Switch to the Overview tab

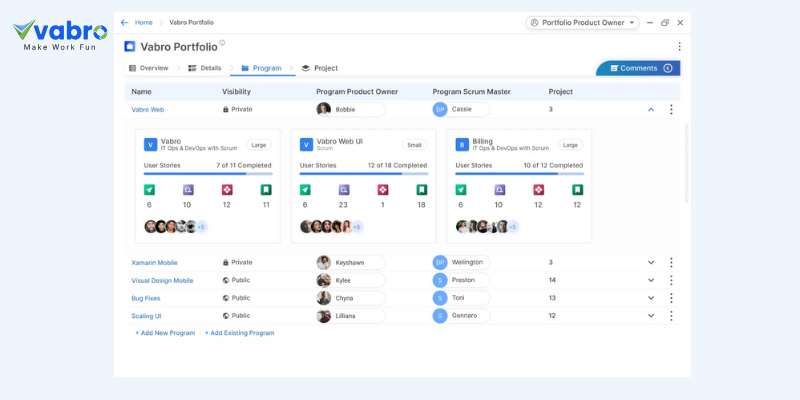(148, 68)
